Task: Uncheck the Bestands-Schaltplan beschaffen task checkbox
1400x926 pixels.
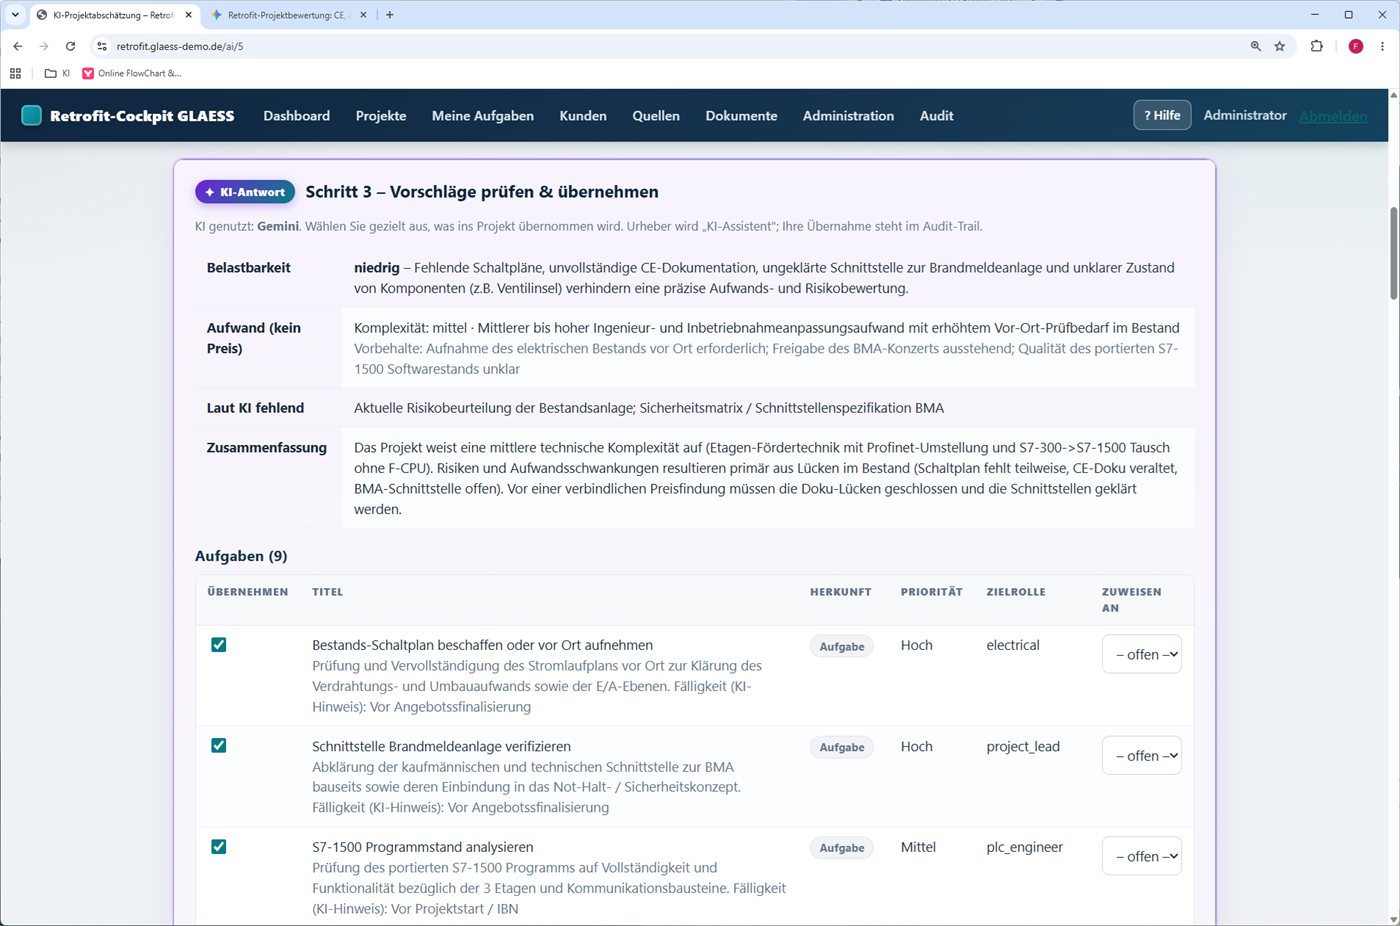Action: (219, 645)
